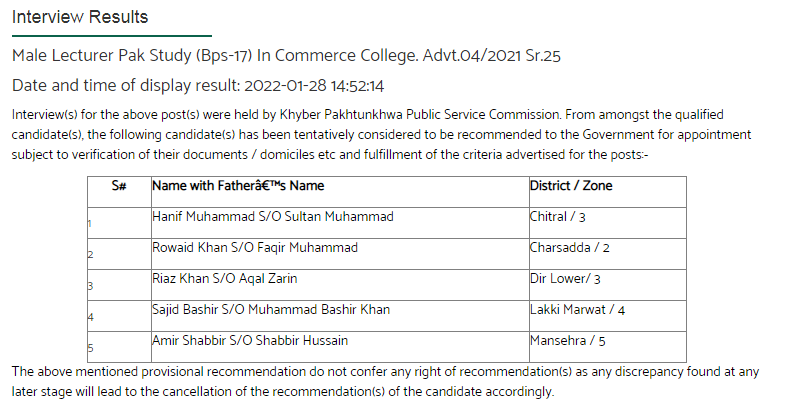Click the date and time of display result
This screenshot has height=400, width=786.
pos(198,86)
